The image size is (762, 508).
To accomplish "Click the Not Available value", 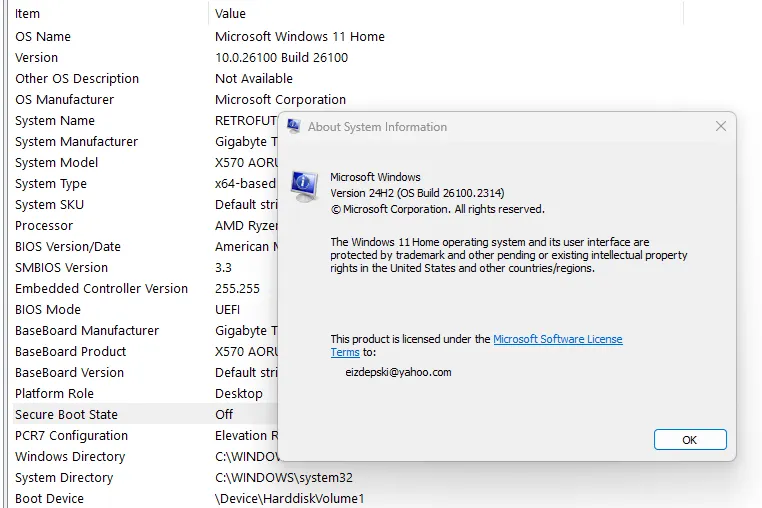I will coord(254,78).
